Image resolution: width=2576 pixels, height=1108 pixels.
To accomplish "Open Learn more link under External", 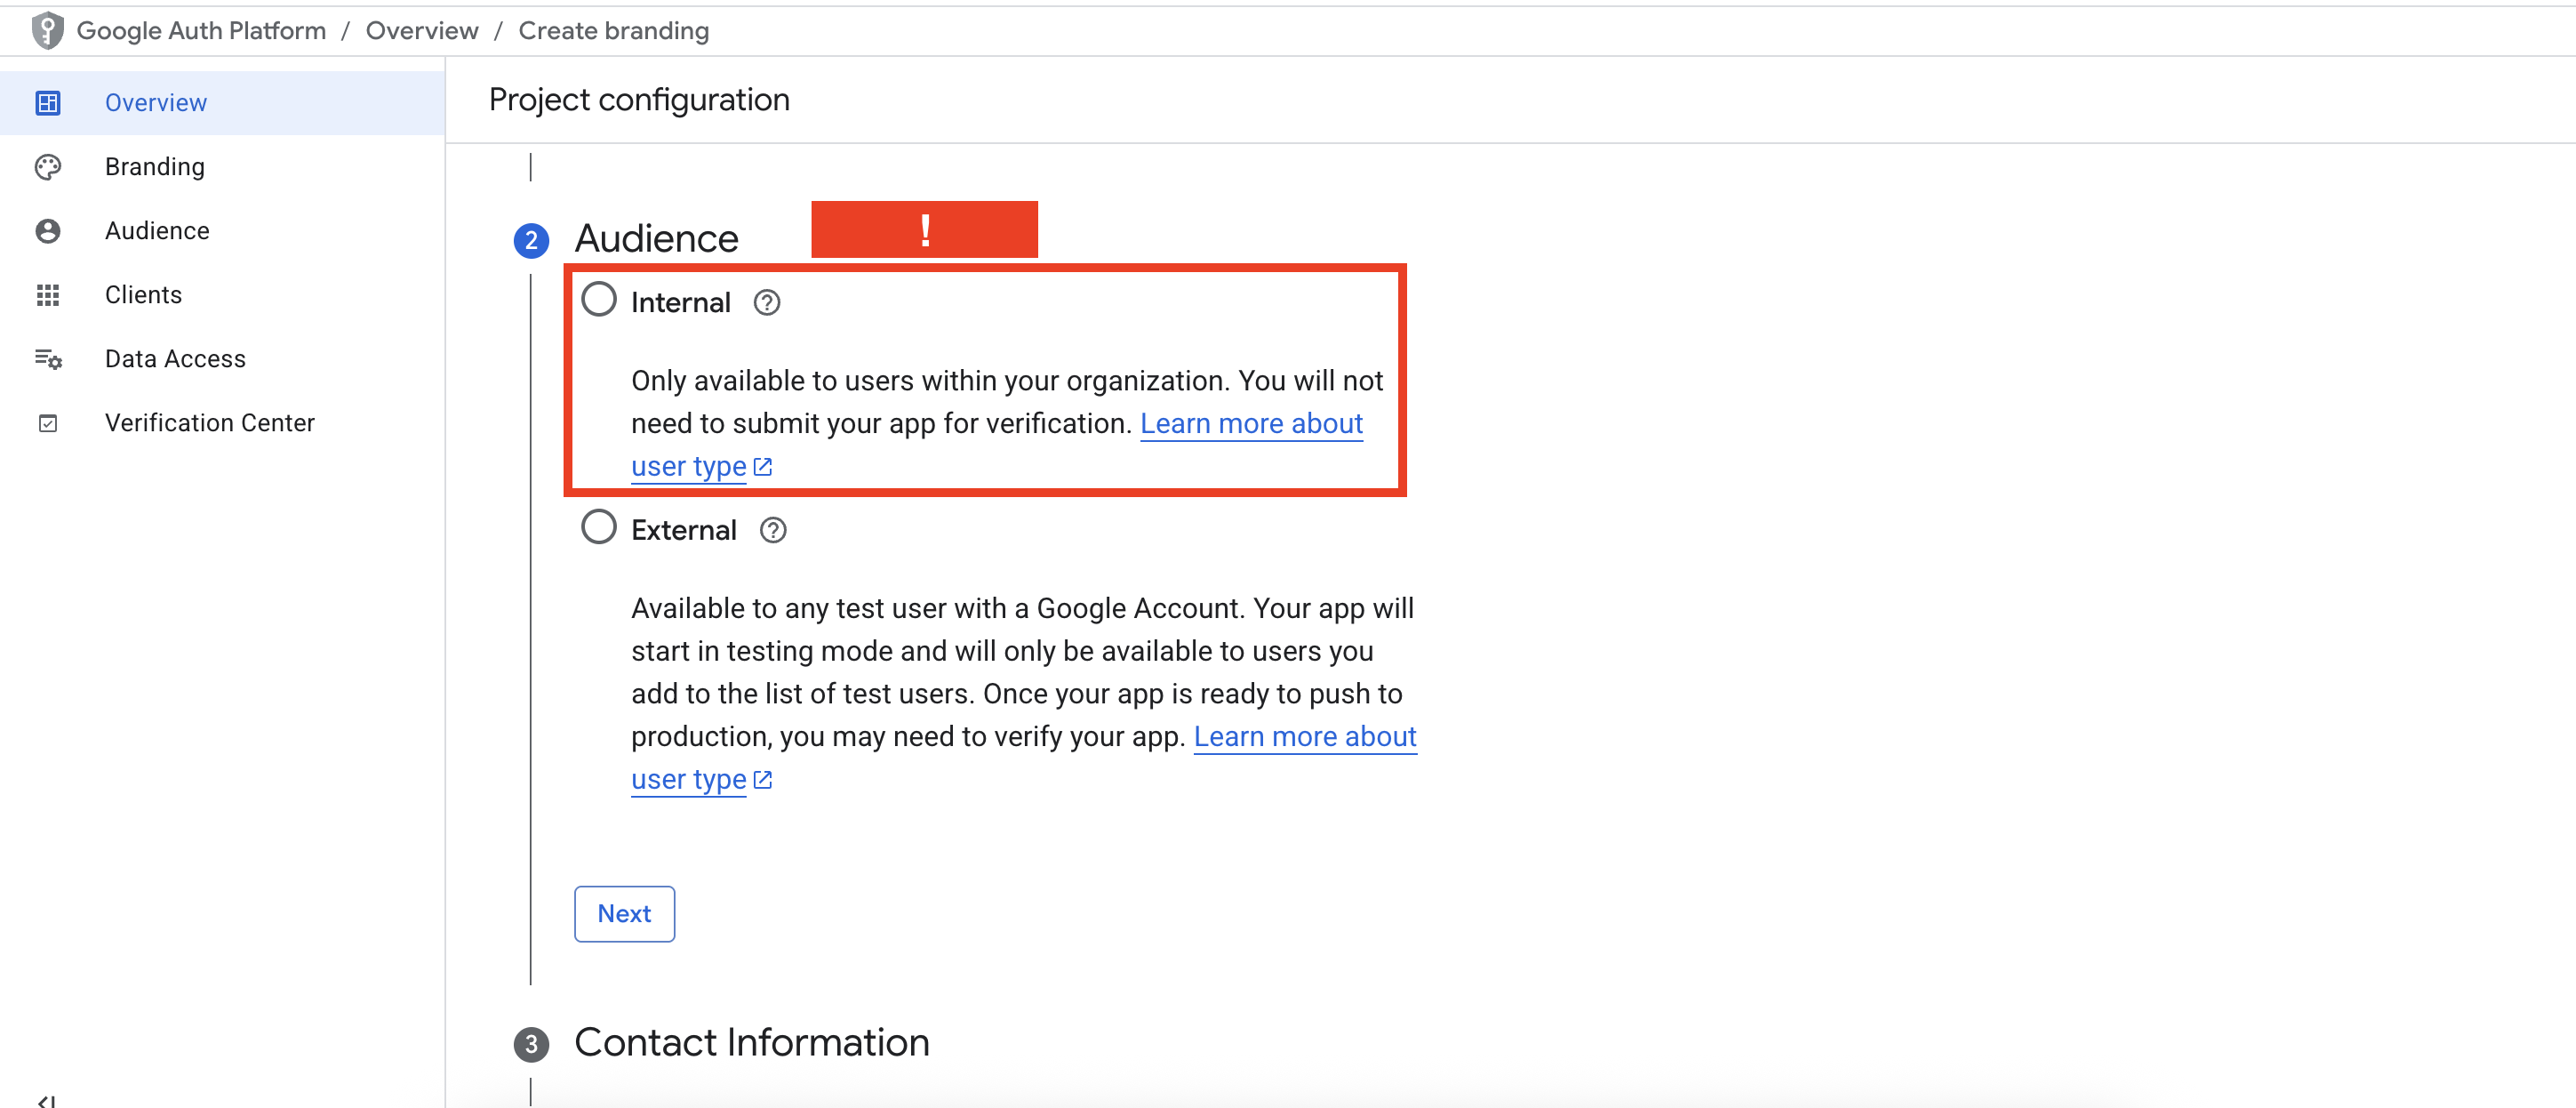I will (1304, 737).
